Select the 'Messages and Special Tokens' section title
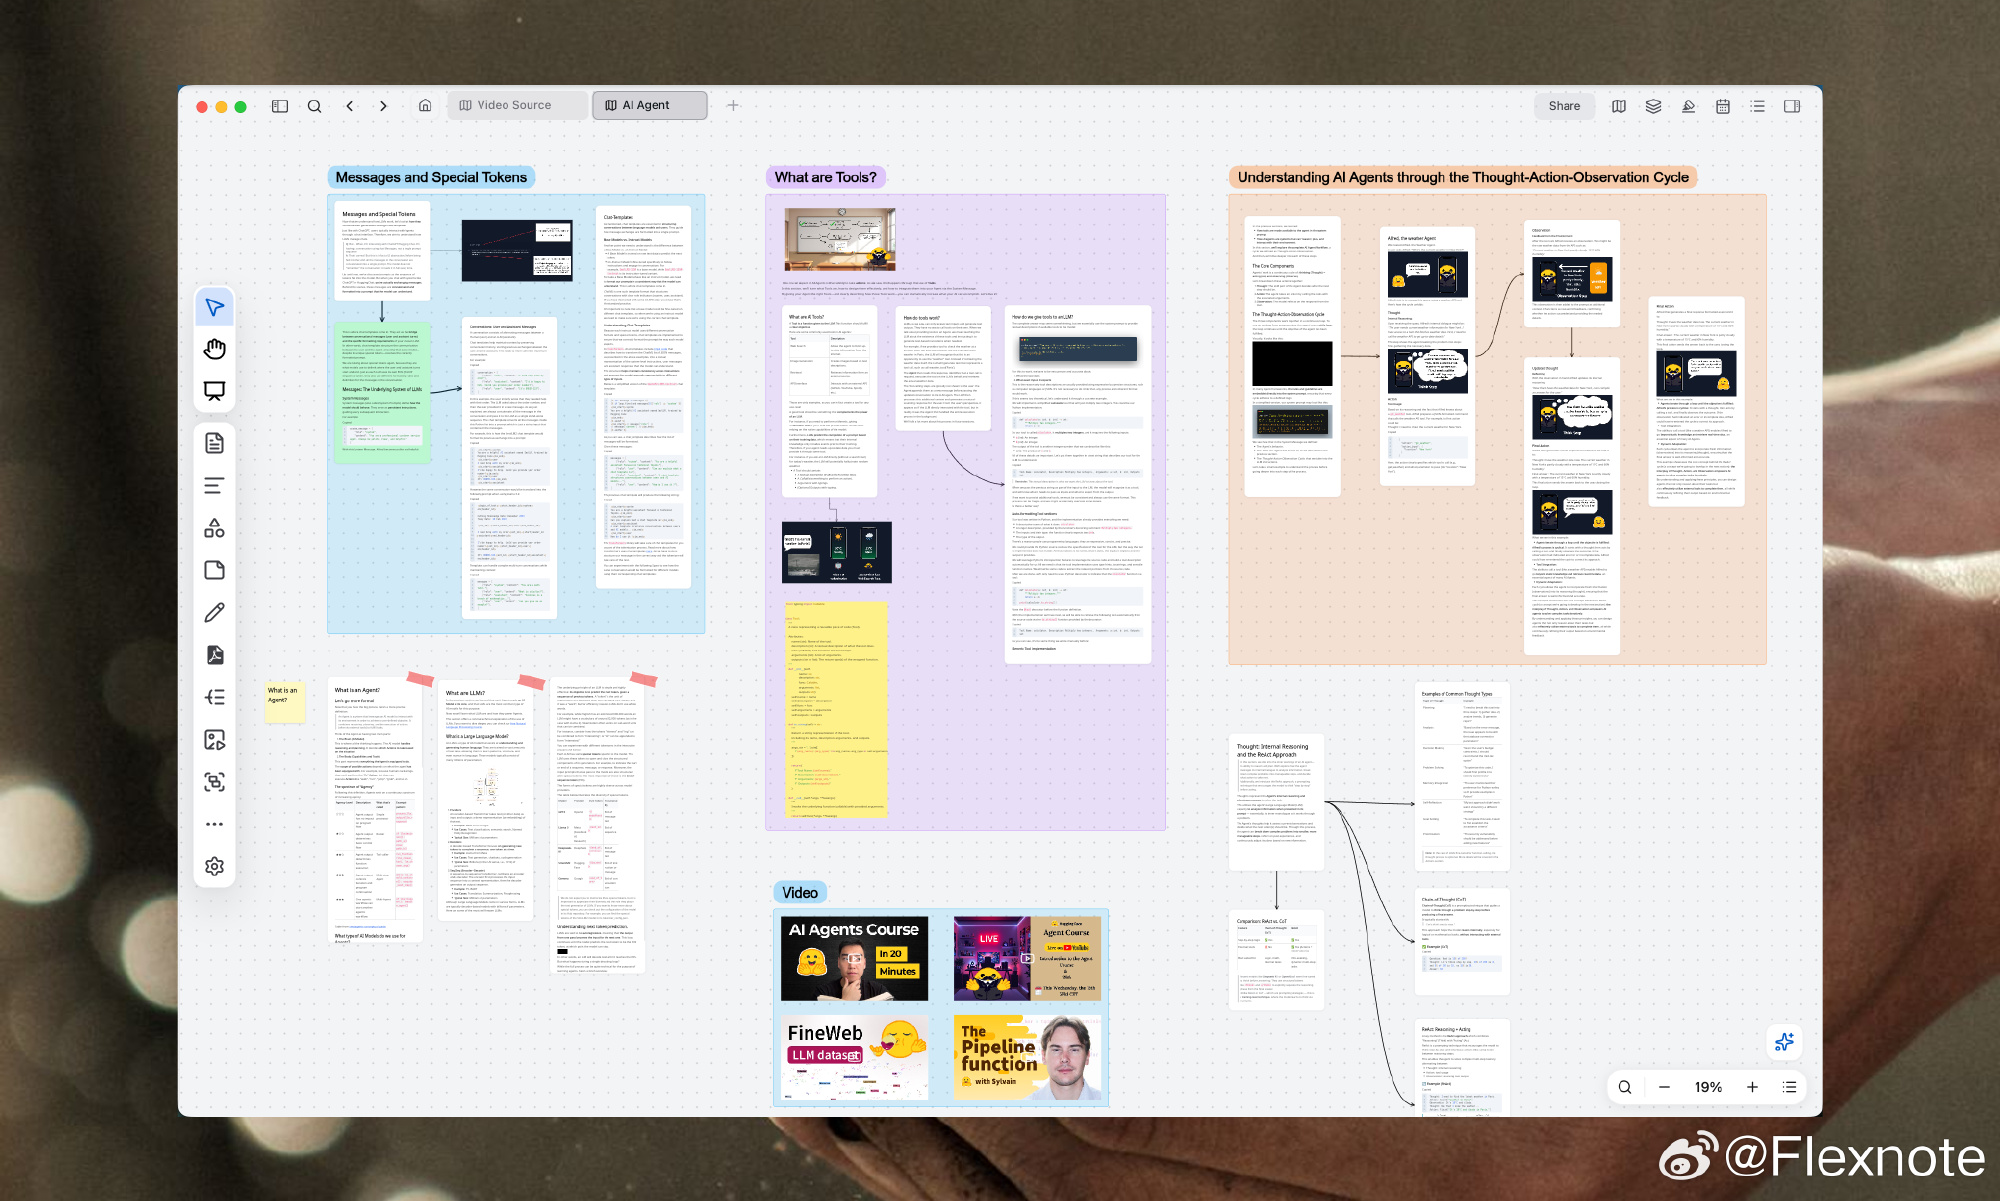Viewport: 2000px width, 1201px height. [x=431, y=177]
